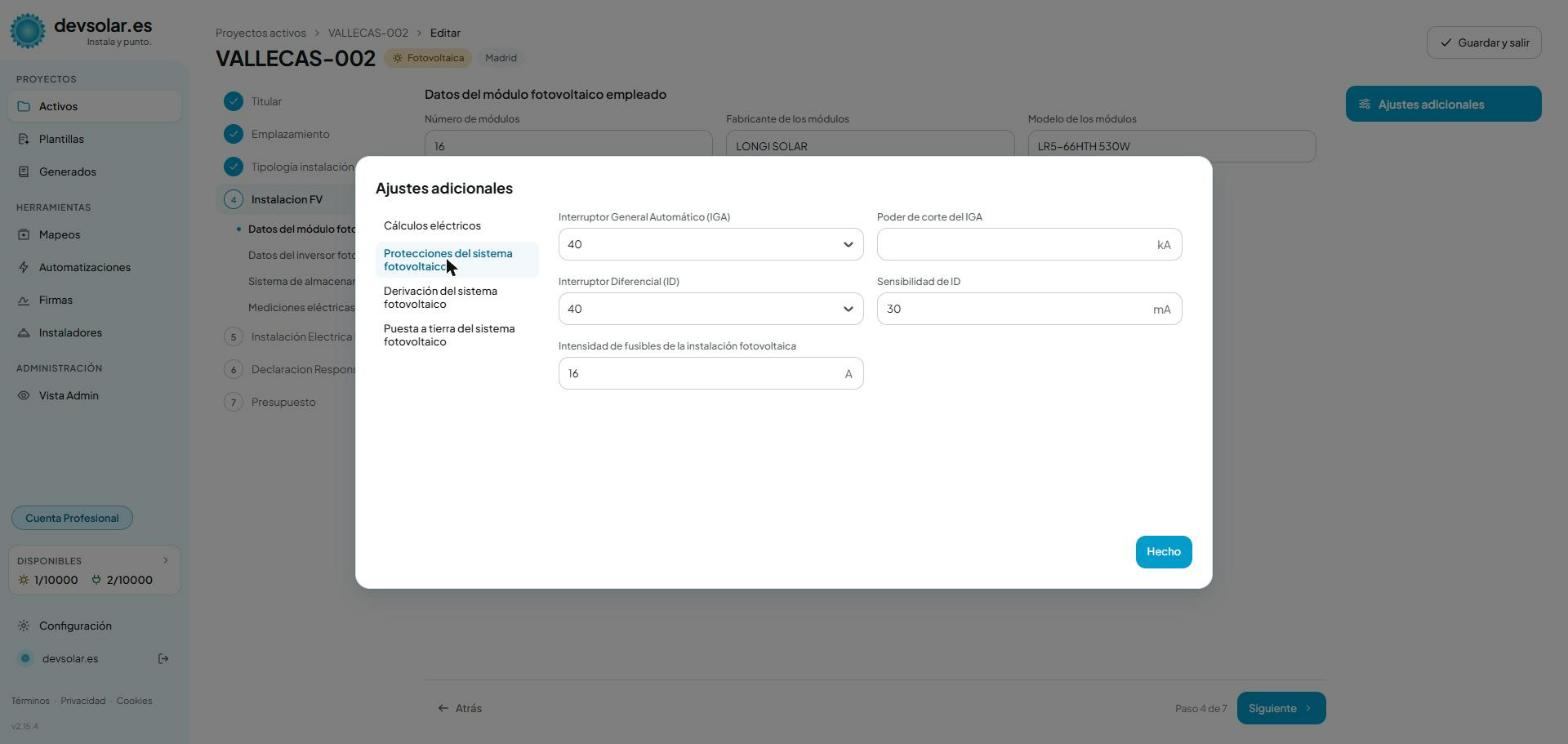Open the Cookies link
Viewport: 1568px width, 744px height.
click(134, 701)
